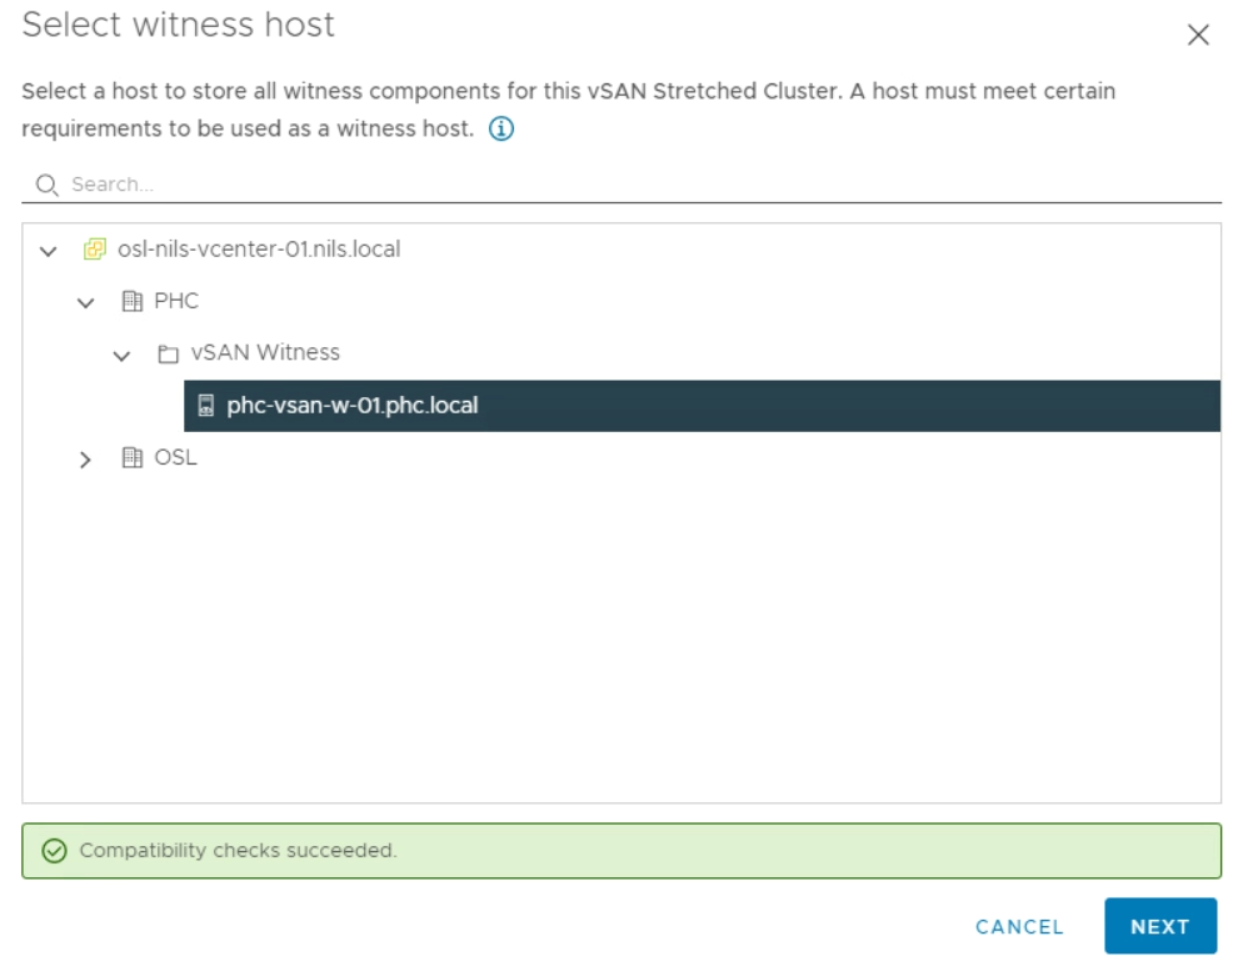Click the vCenter server icon
Image resolution: width=1243 pixels, height=966 pixels.
(x=95, y=249)
